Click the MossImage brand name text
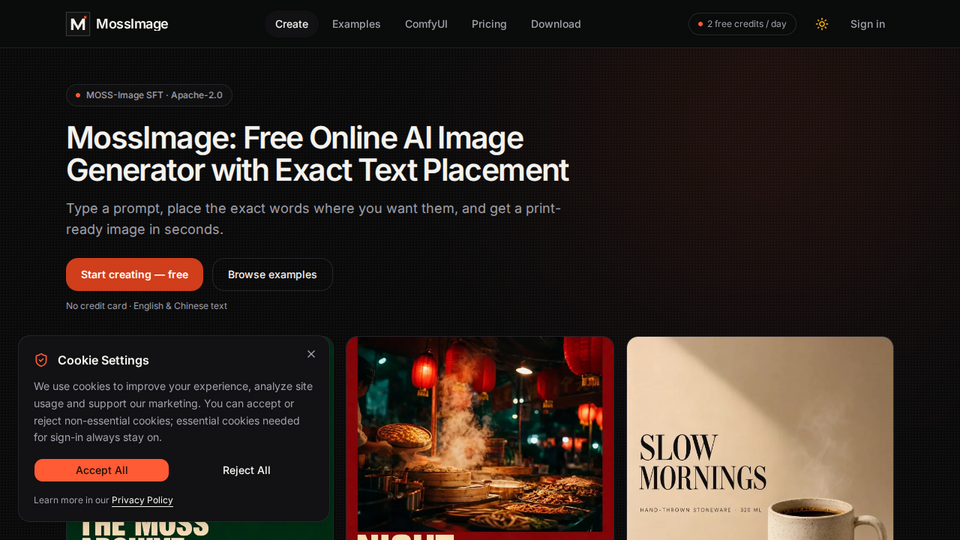Viewport: 960px width, 540px height. click(x=132, y=24)
